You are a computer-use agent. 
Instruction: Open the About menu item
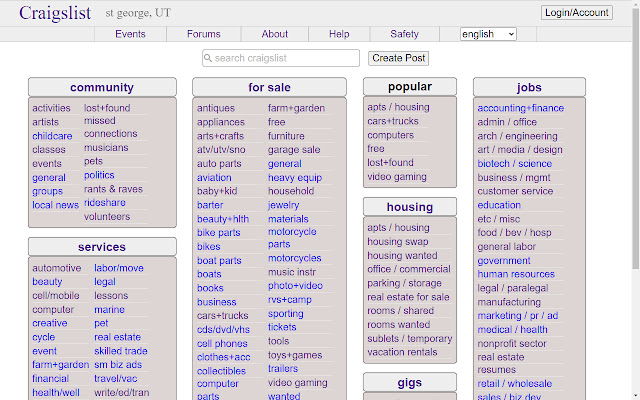(274, 34)
